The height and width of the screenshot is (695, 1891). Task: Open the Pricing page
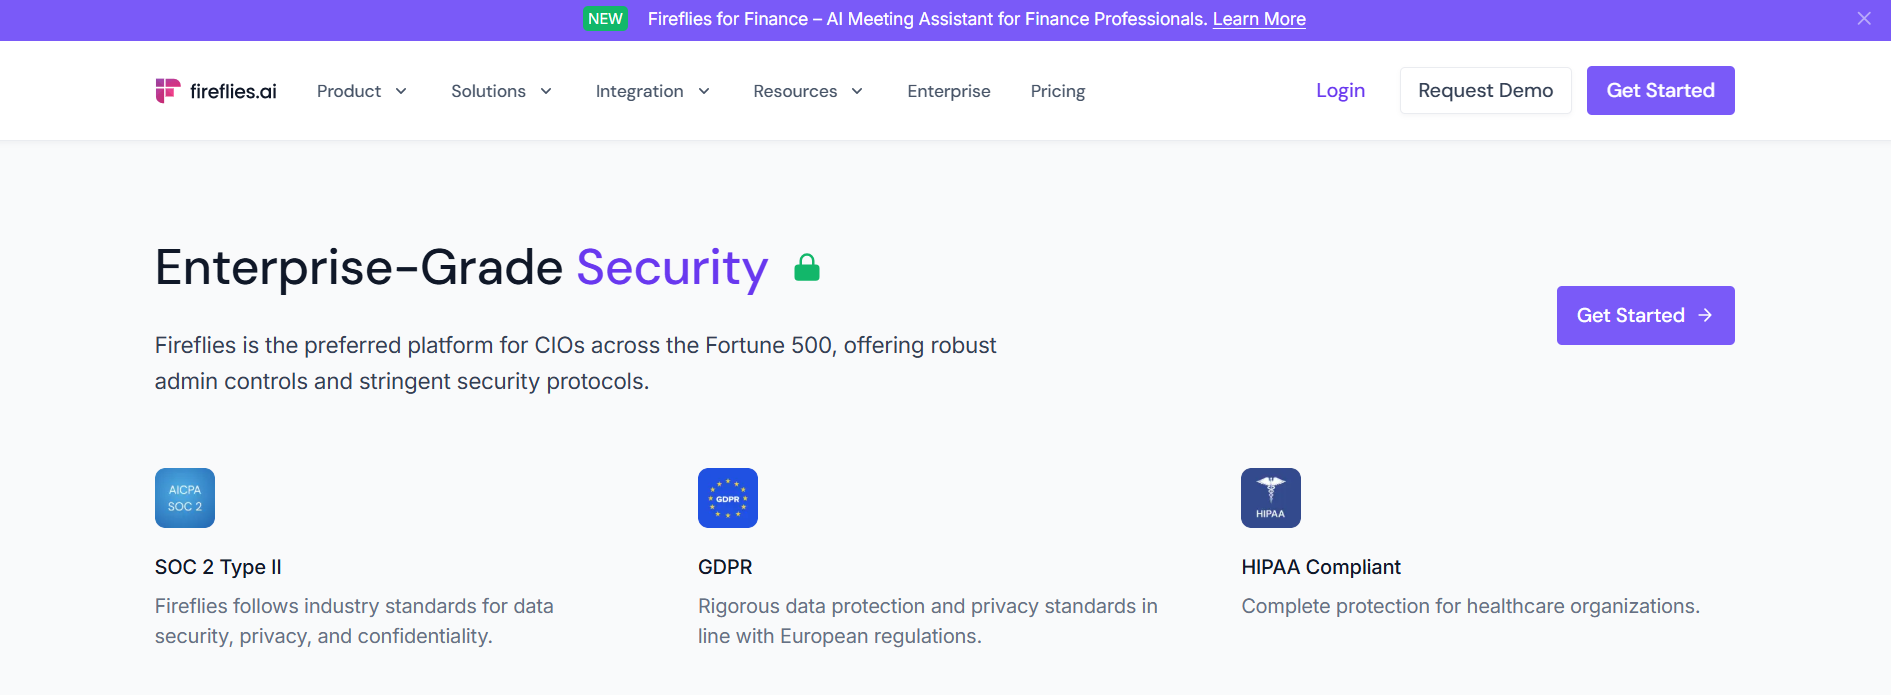(x=1058, y=91)
